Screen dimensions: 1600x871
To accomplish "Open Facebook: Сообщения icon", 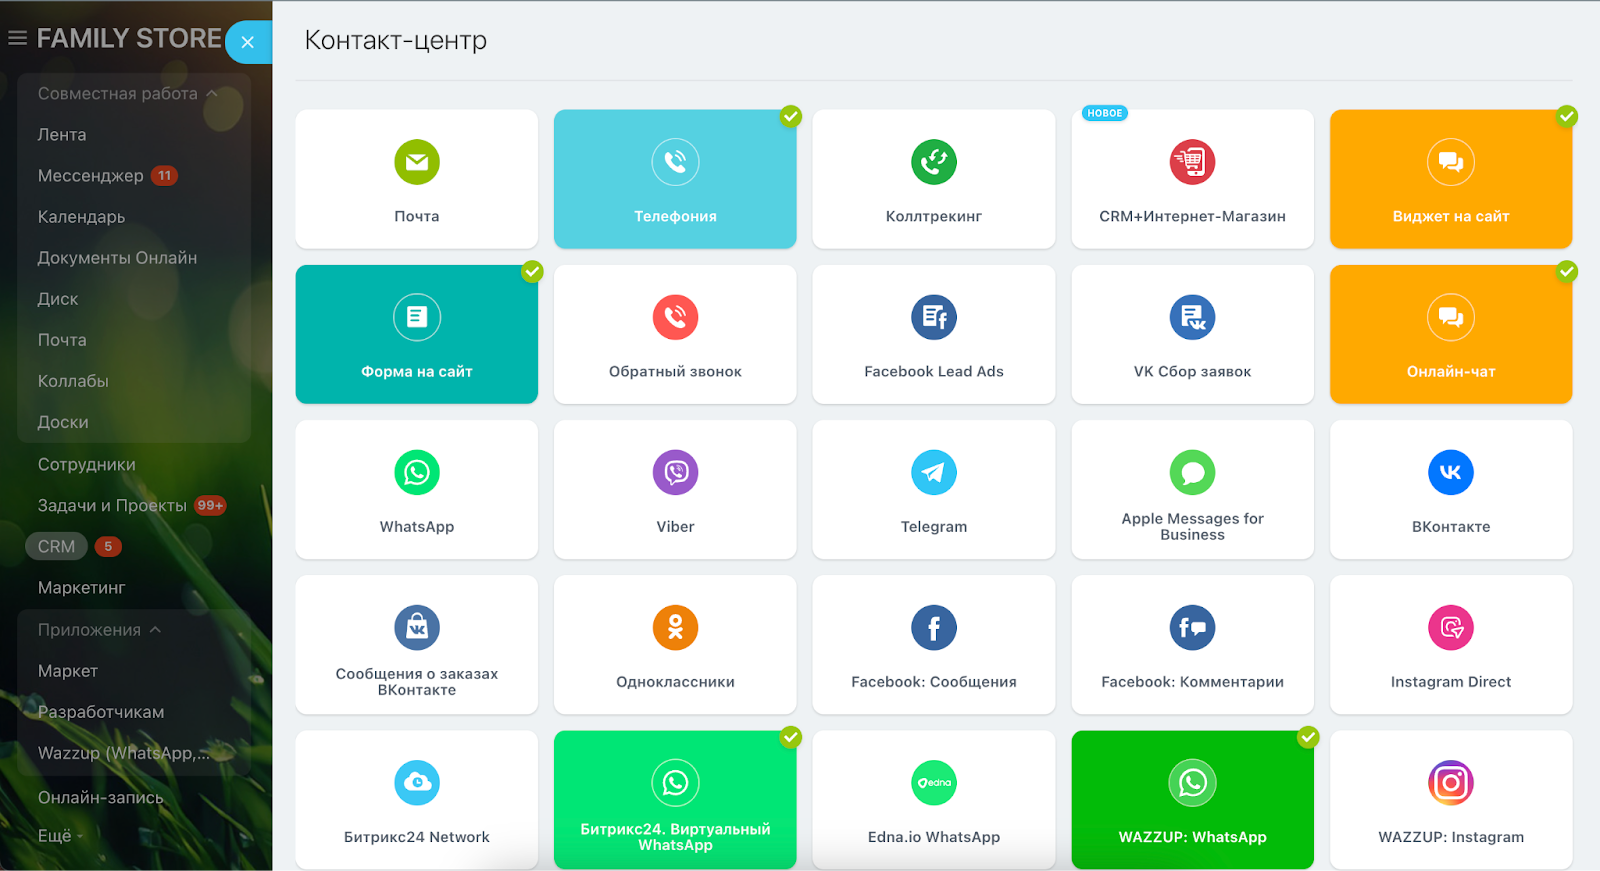I will [x=934, y=628].
